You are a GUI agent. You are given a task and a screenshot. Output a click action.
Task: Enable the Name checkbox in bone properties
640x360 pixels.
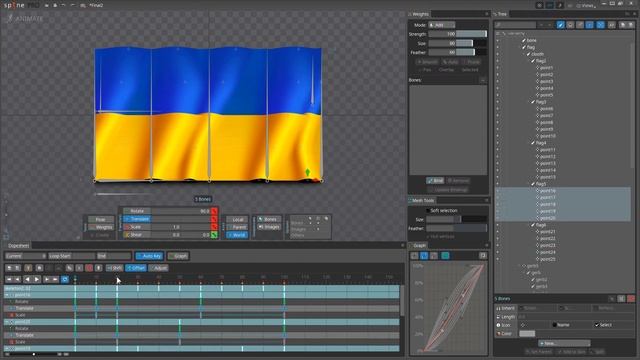tap(555, 325)
